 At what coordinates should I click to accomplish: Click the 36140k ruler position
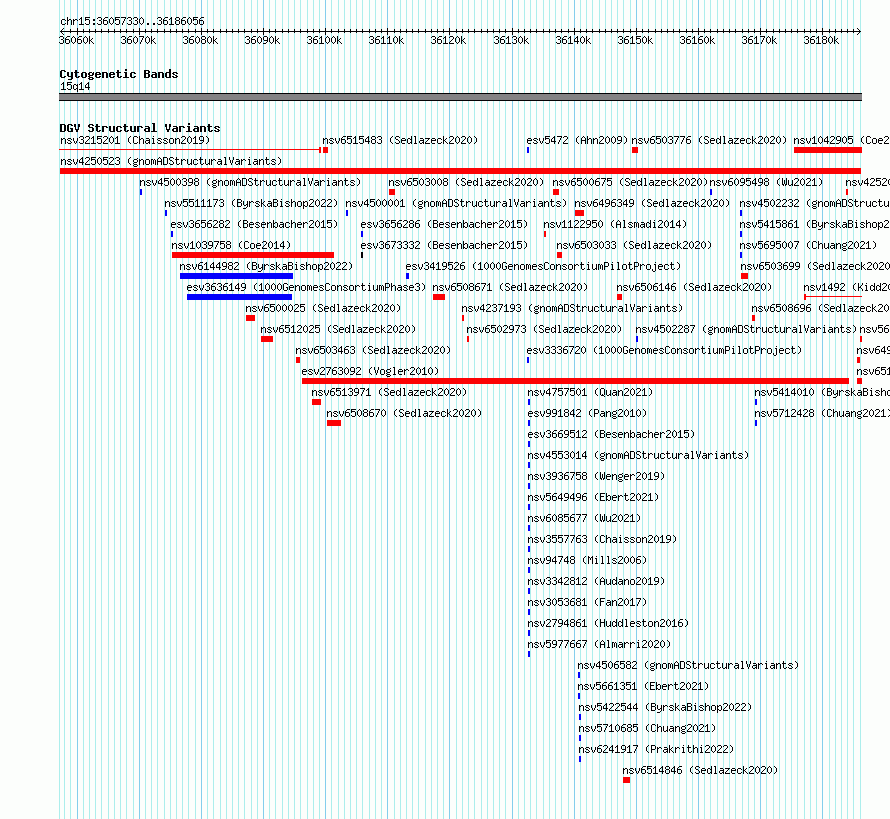click(x=573, y=40)
